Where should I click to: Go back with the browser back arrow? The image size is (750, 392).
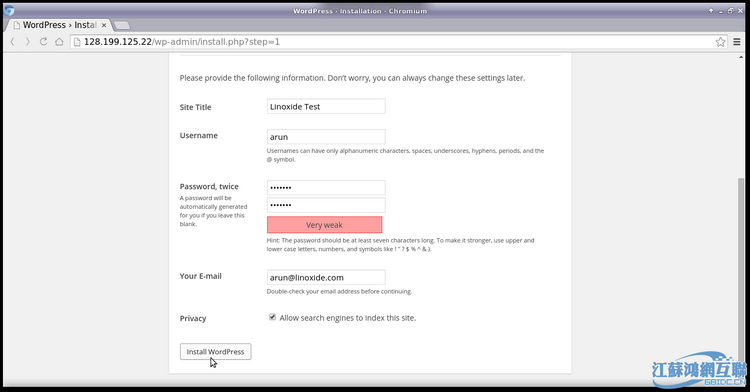13,42
